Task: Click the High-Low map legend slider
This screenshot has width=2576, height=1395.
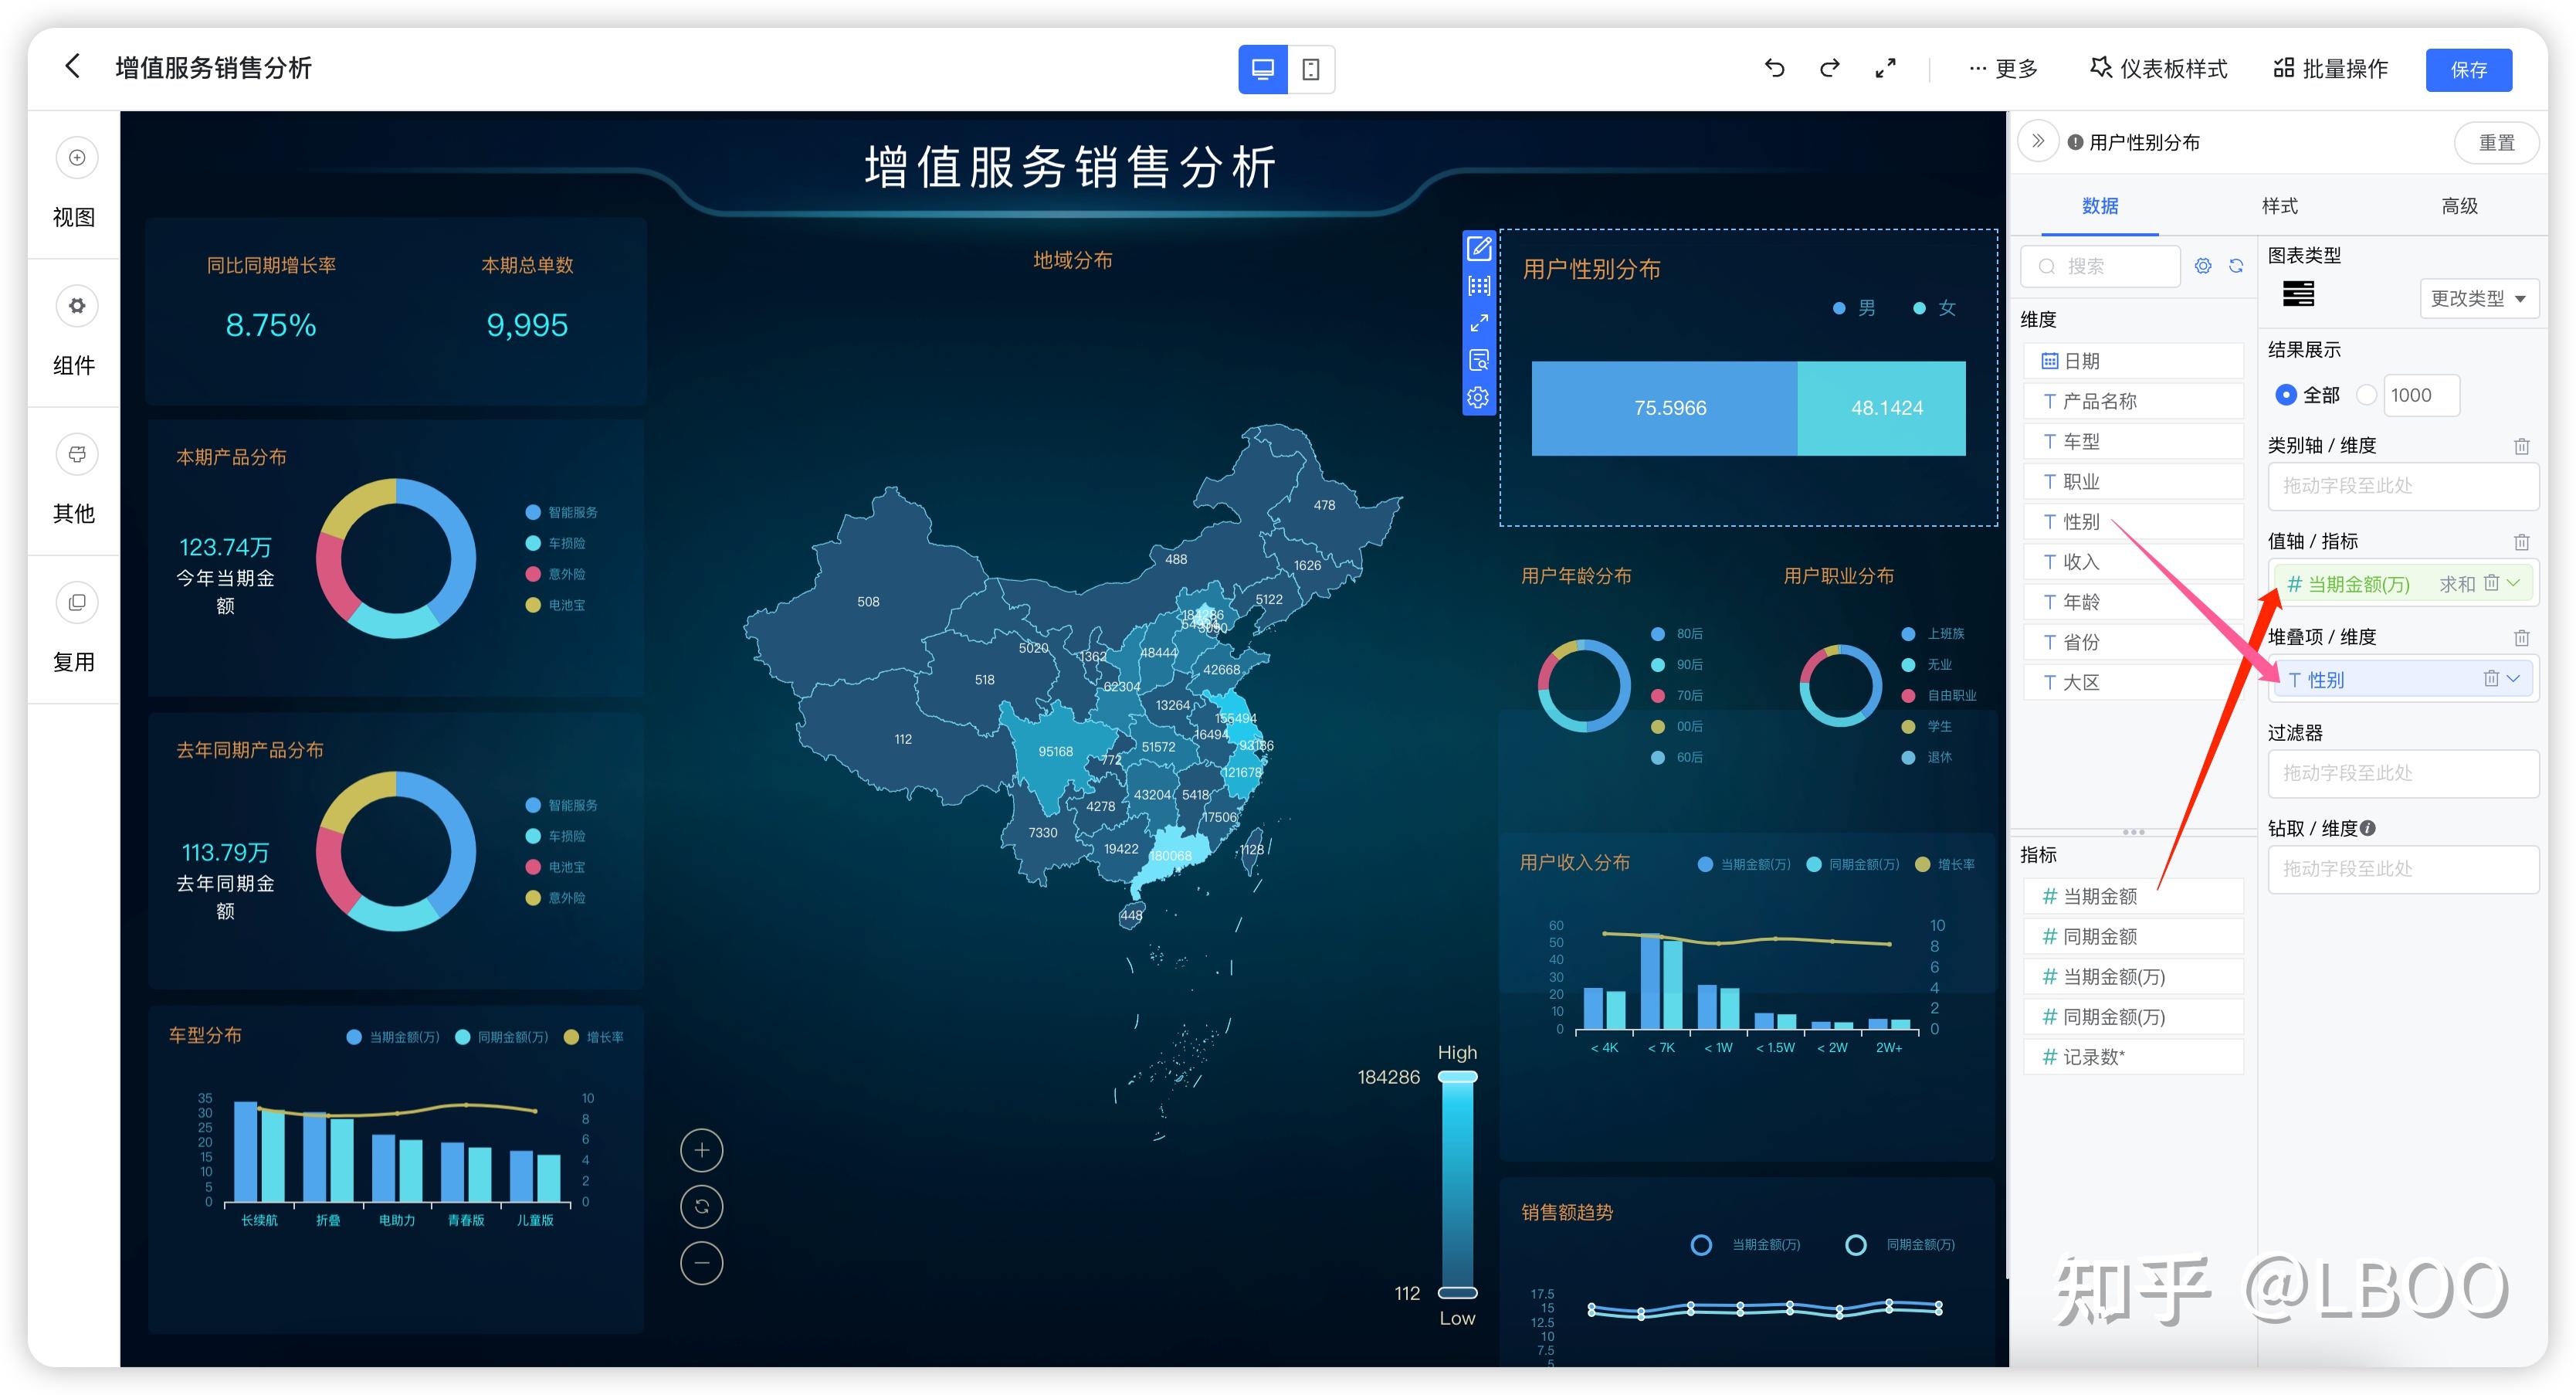Action: click(x=1457, y=1185)
